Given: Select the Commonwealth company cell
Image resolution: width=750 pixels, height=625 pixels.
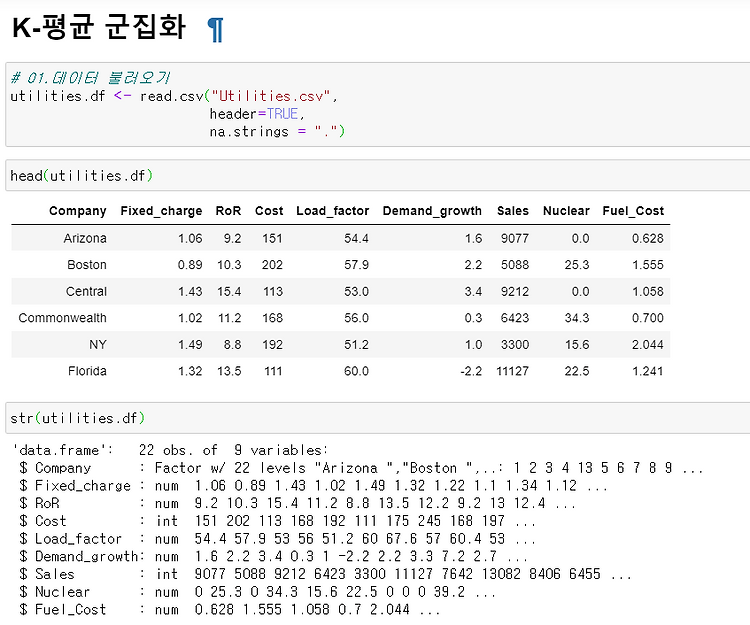Looking at the screenshot, I should 62,318.
